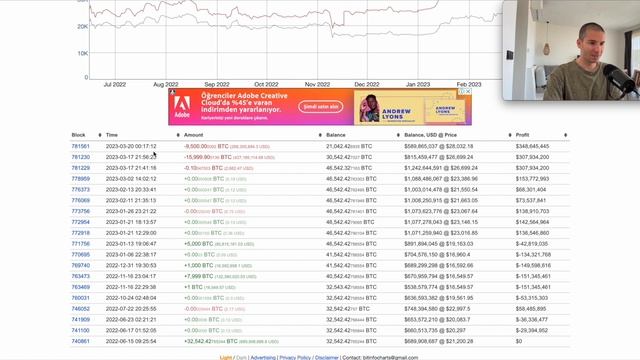Open block 770695 link
Screen dimensions: 640x360
[80, 255]
